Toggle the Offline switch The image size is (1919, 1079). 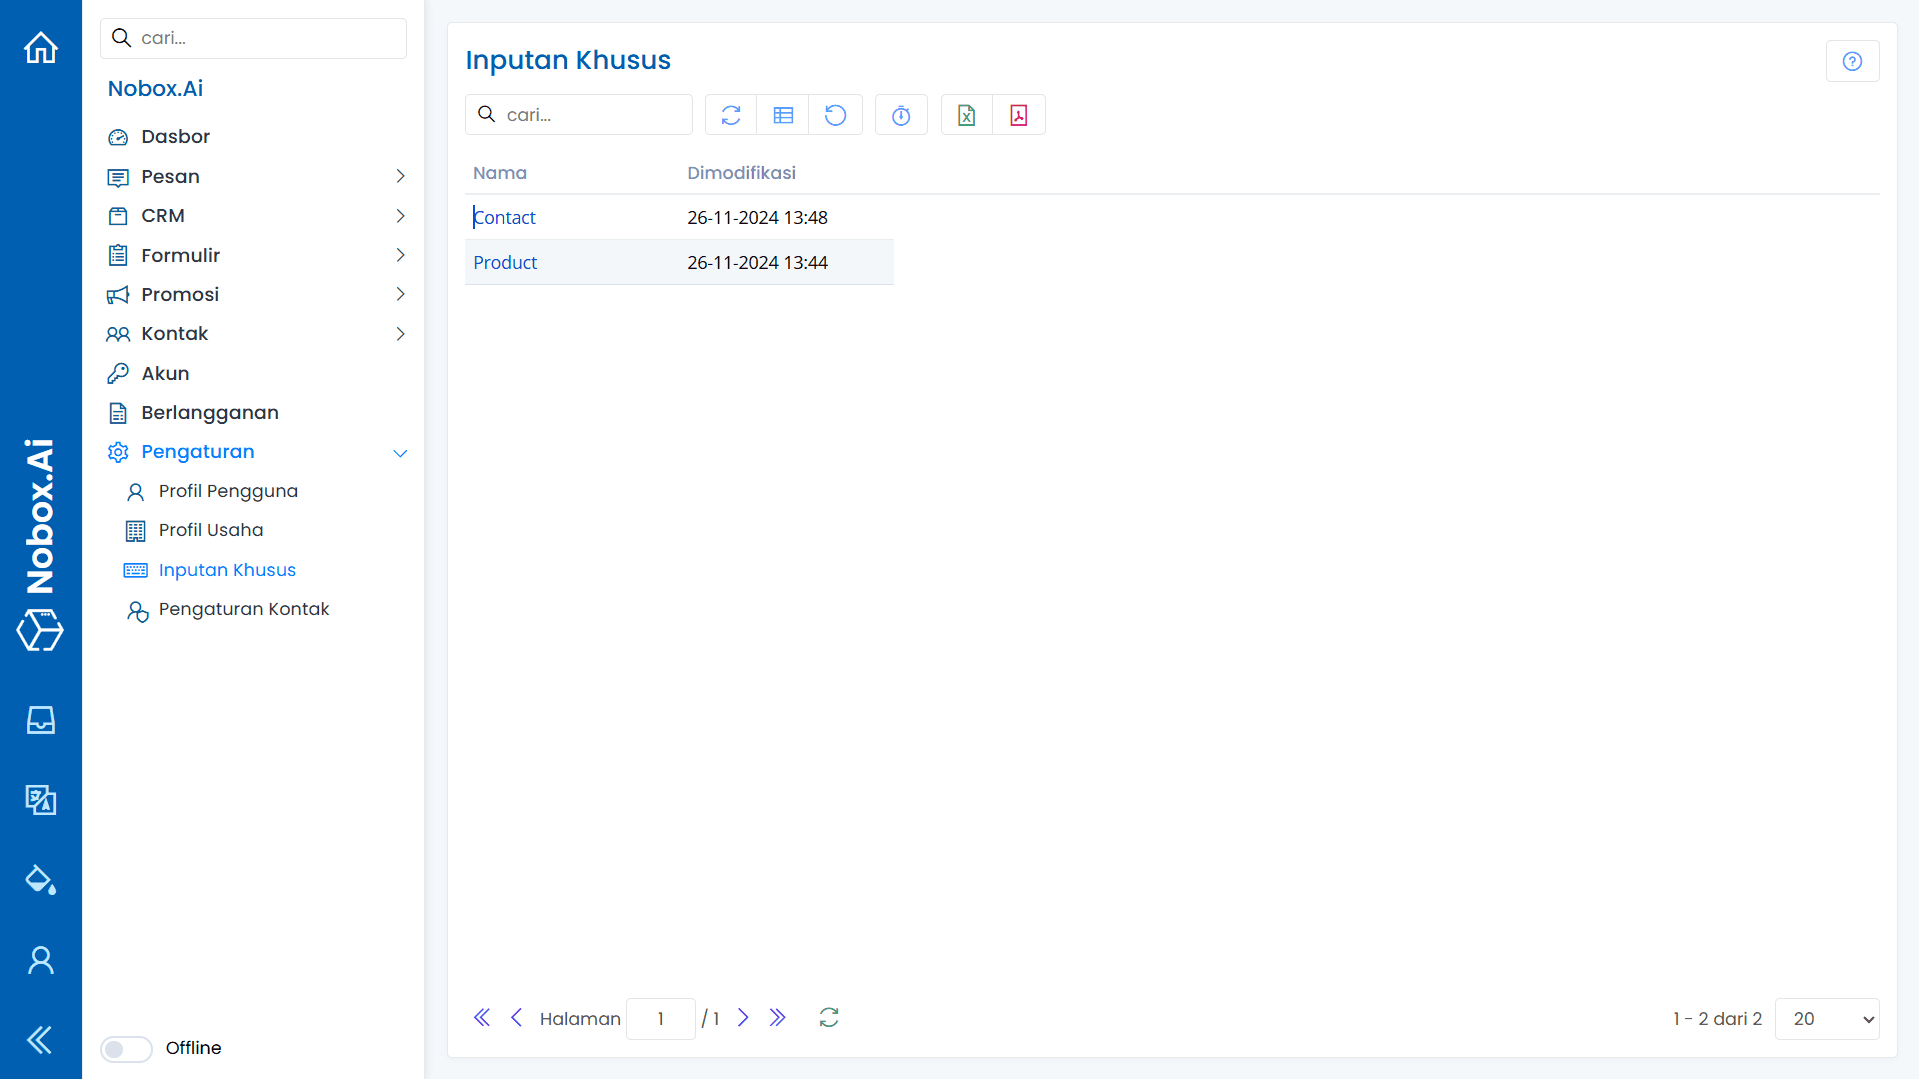pyautogui.click(x=125, y=1048)
